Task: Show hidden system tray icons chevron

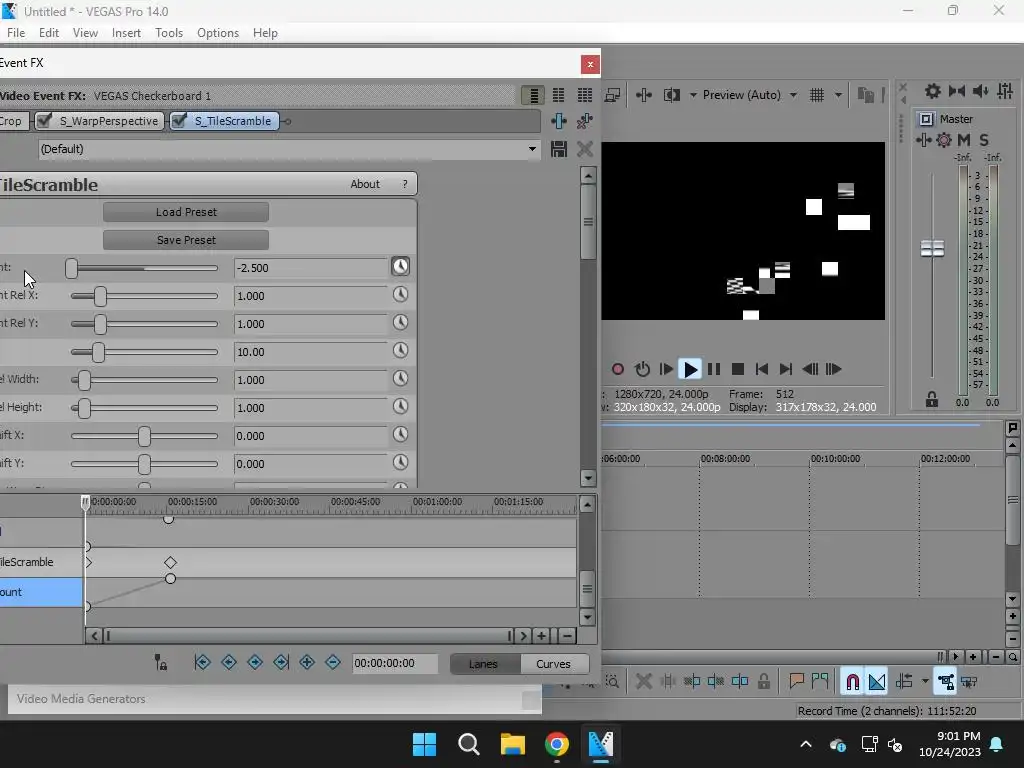Action: coord(806,744)
